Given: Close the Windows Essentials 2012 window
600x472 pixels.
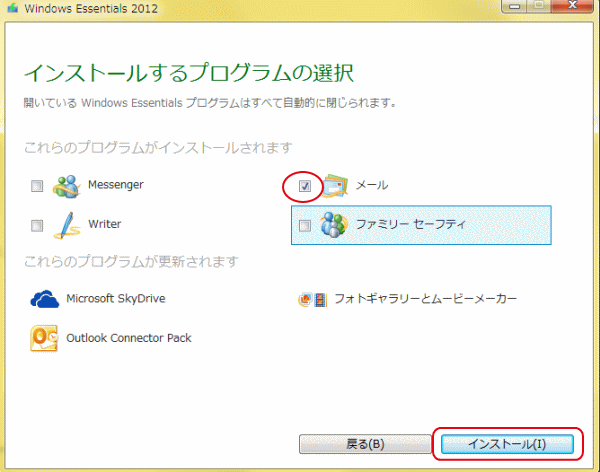Looking at the screenshot, I should tap(572, 6).
